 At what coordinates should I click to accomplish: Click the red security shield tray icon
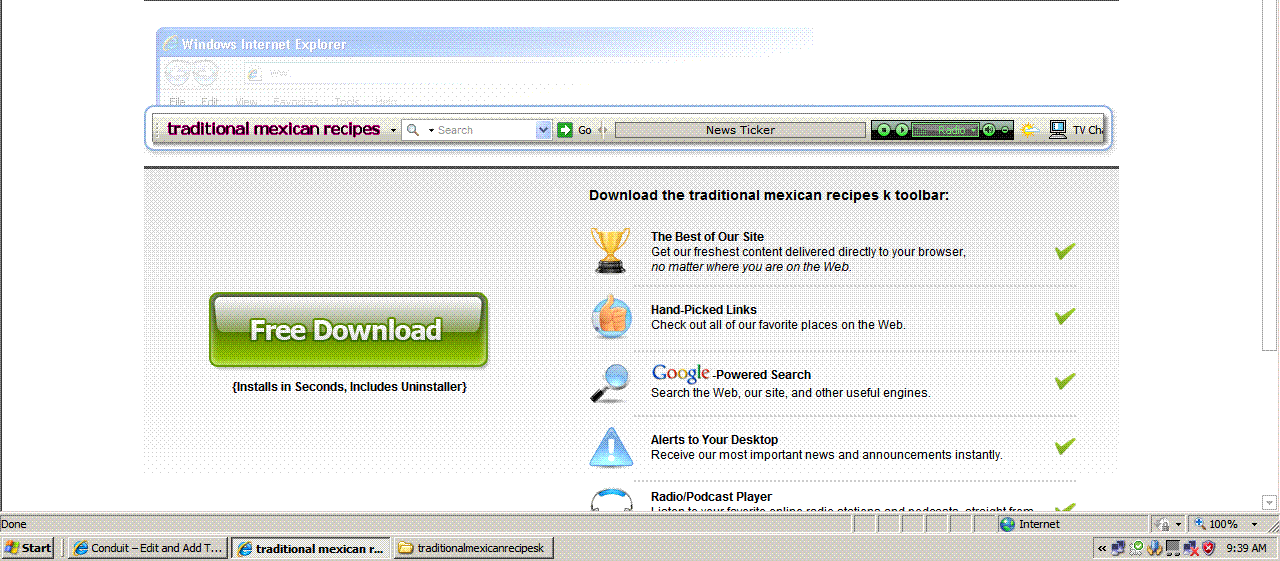(1208, 548)
